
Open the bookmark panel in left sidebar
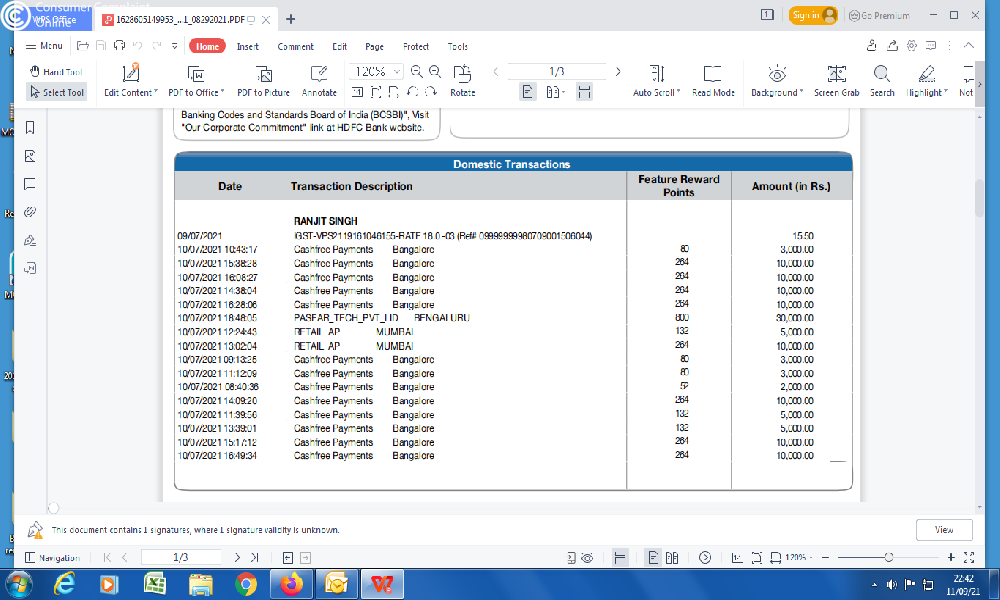[30, 128]
